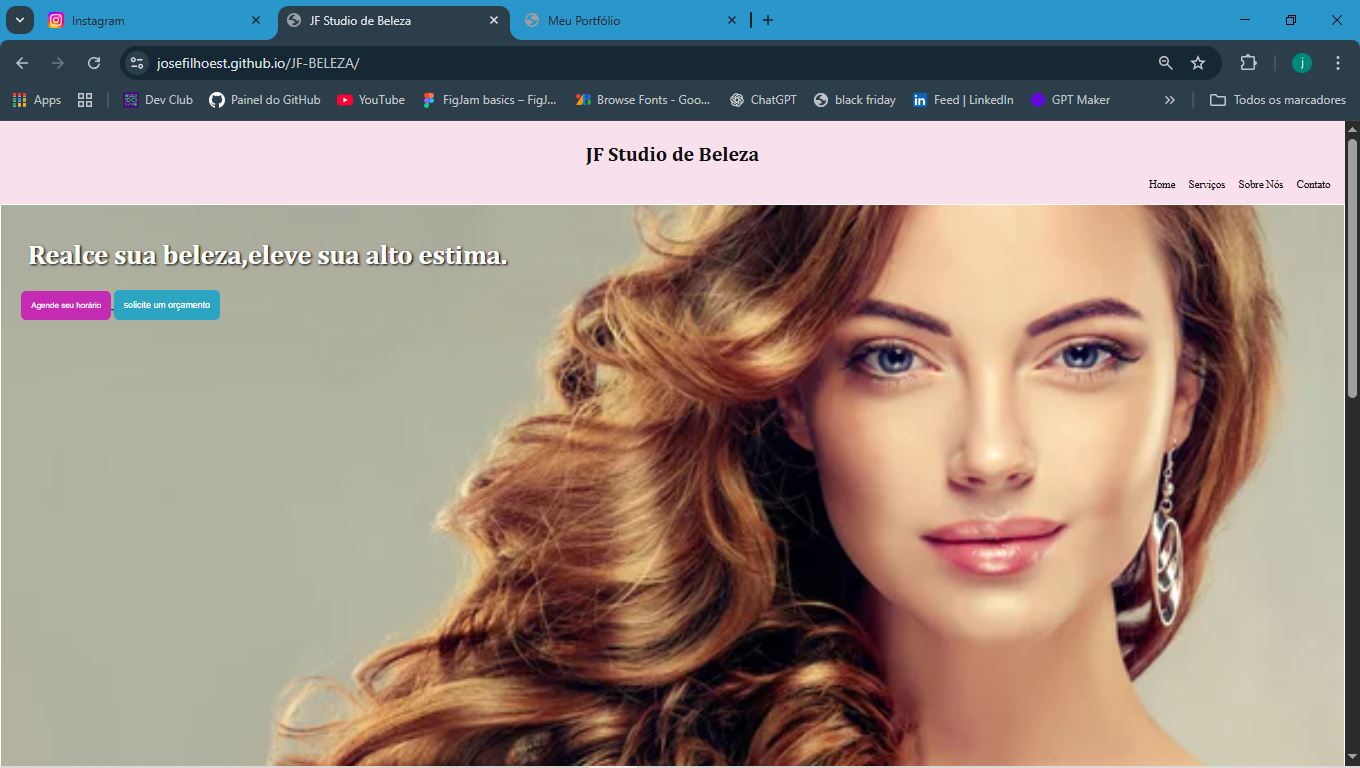Go forward to the next page
The width and height of the screenshot is (1360, 768).
(x=58, y=63)
